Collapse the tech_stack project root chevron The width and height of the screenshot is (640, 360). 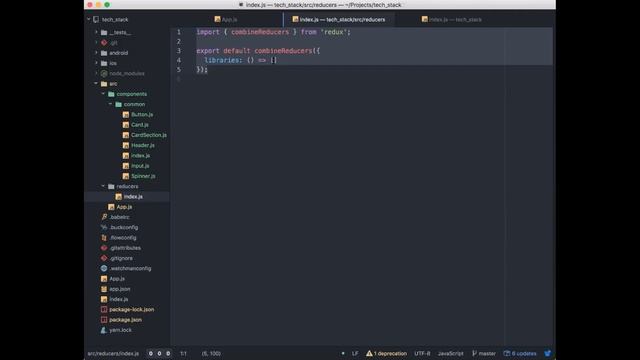point(89,19)
